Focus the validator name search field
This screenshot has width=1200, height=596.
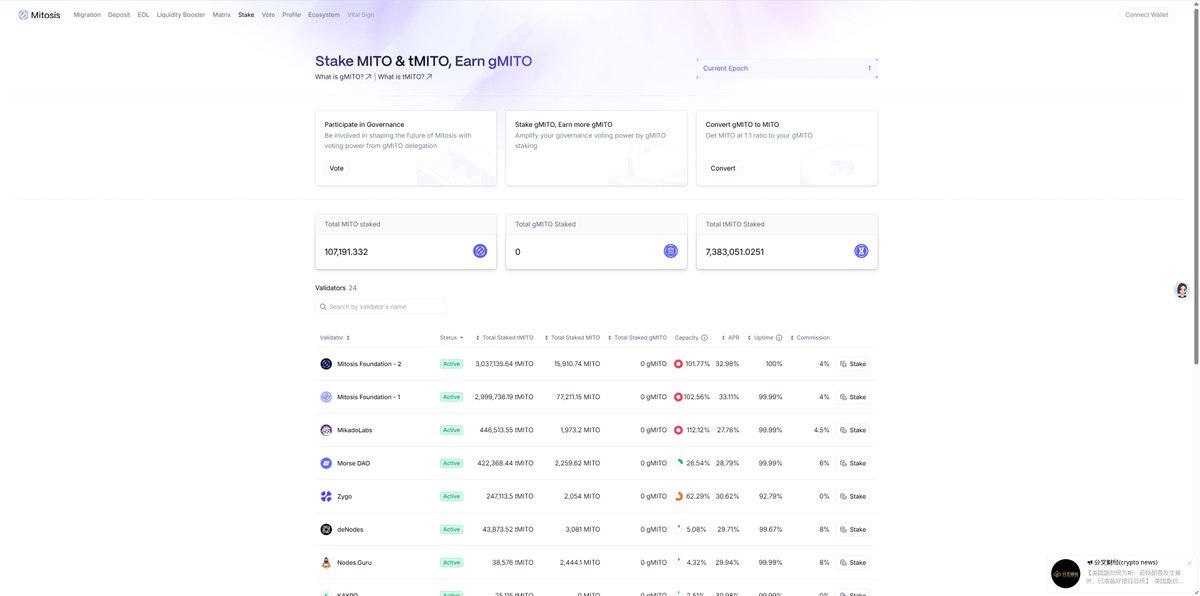[381, 307]
